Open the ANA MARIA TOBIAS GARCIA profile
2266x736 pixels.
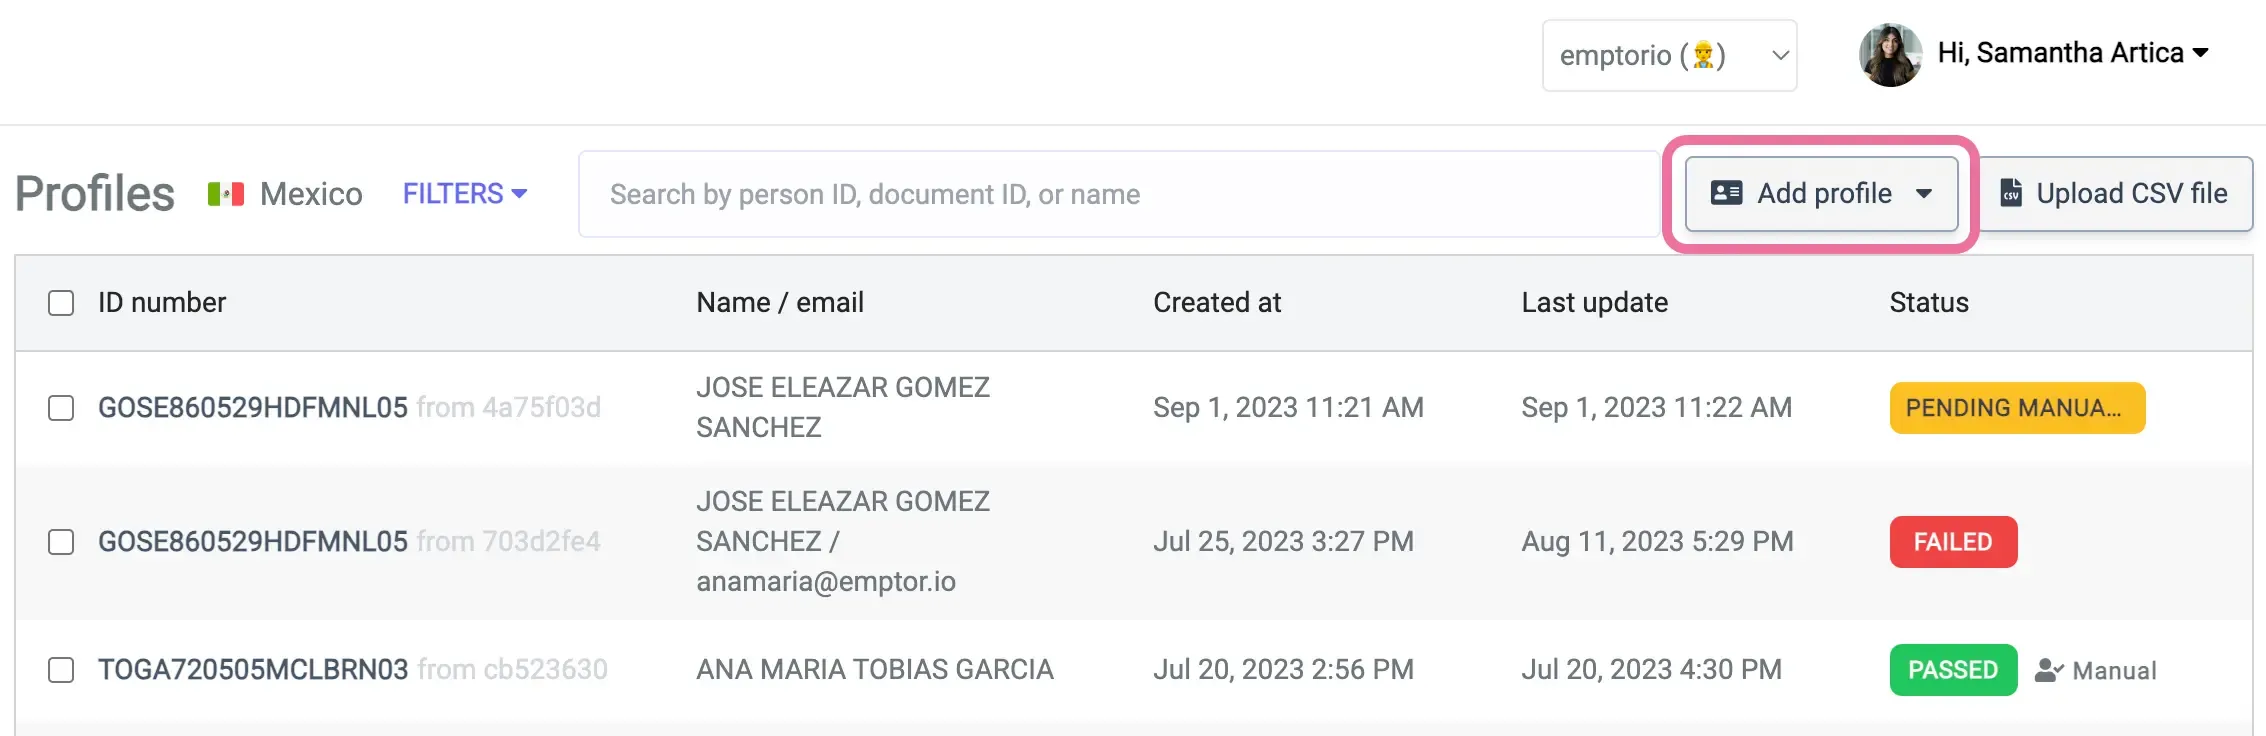click(874, 670)
